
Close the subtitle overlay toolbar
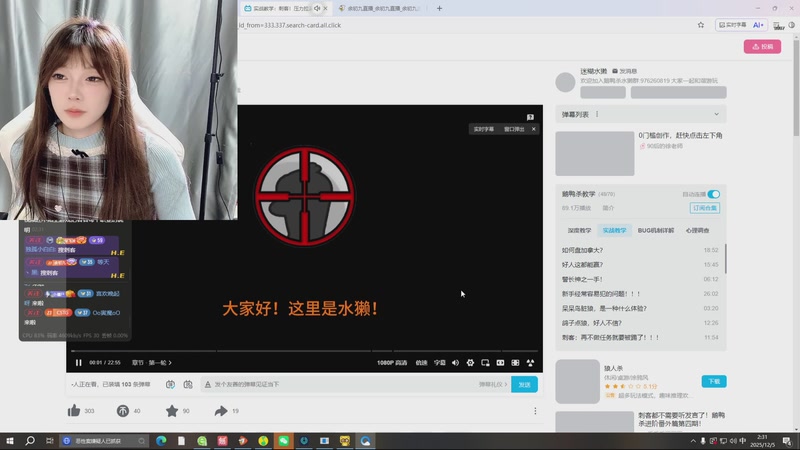click(x=534, y=129)
